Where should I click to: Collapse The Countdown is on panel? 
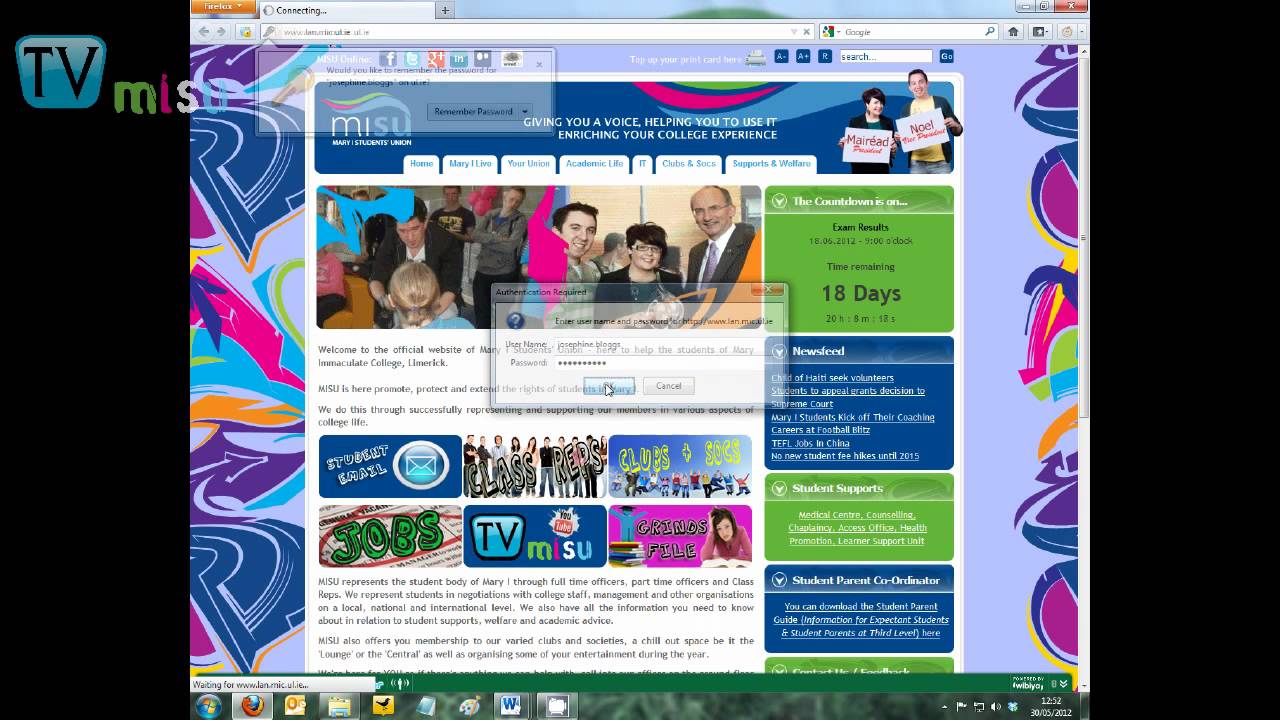(778, 201)
